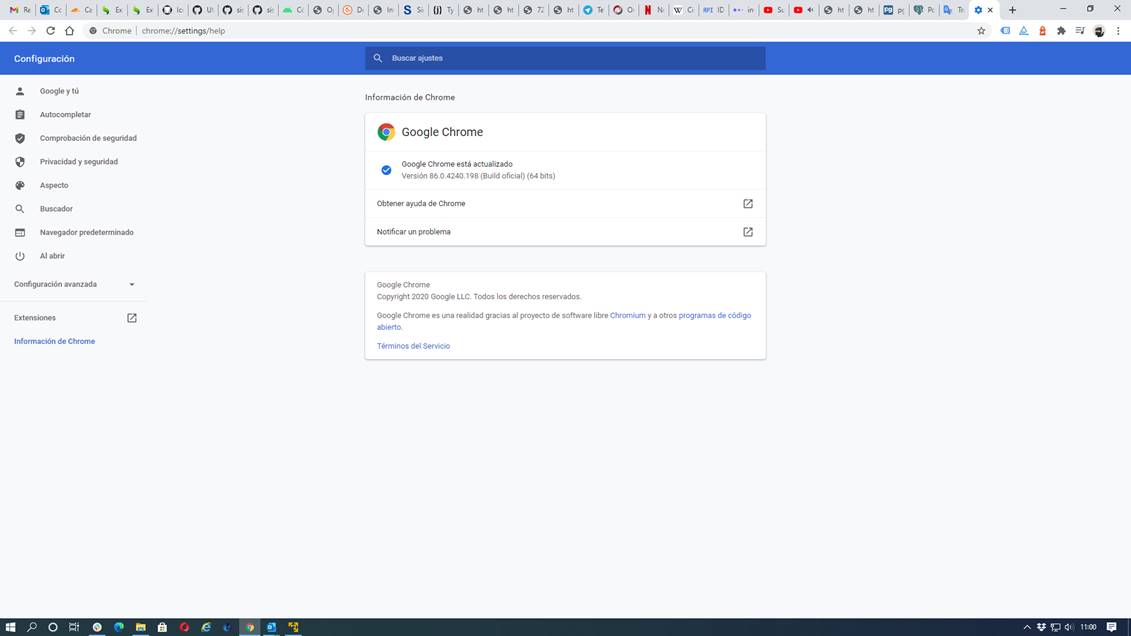Screen dimensions: 1131x636
Task: Click the Privacidad y seguridad shield icon
Action: coord(20,162)
